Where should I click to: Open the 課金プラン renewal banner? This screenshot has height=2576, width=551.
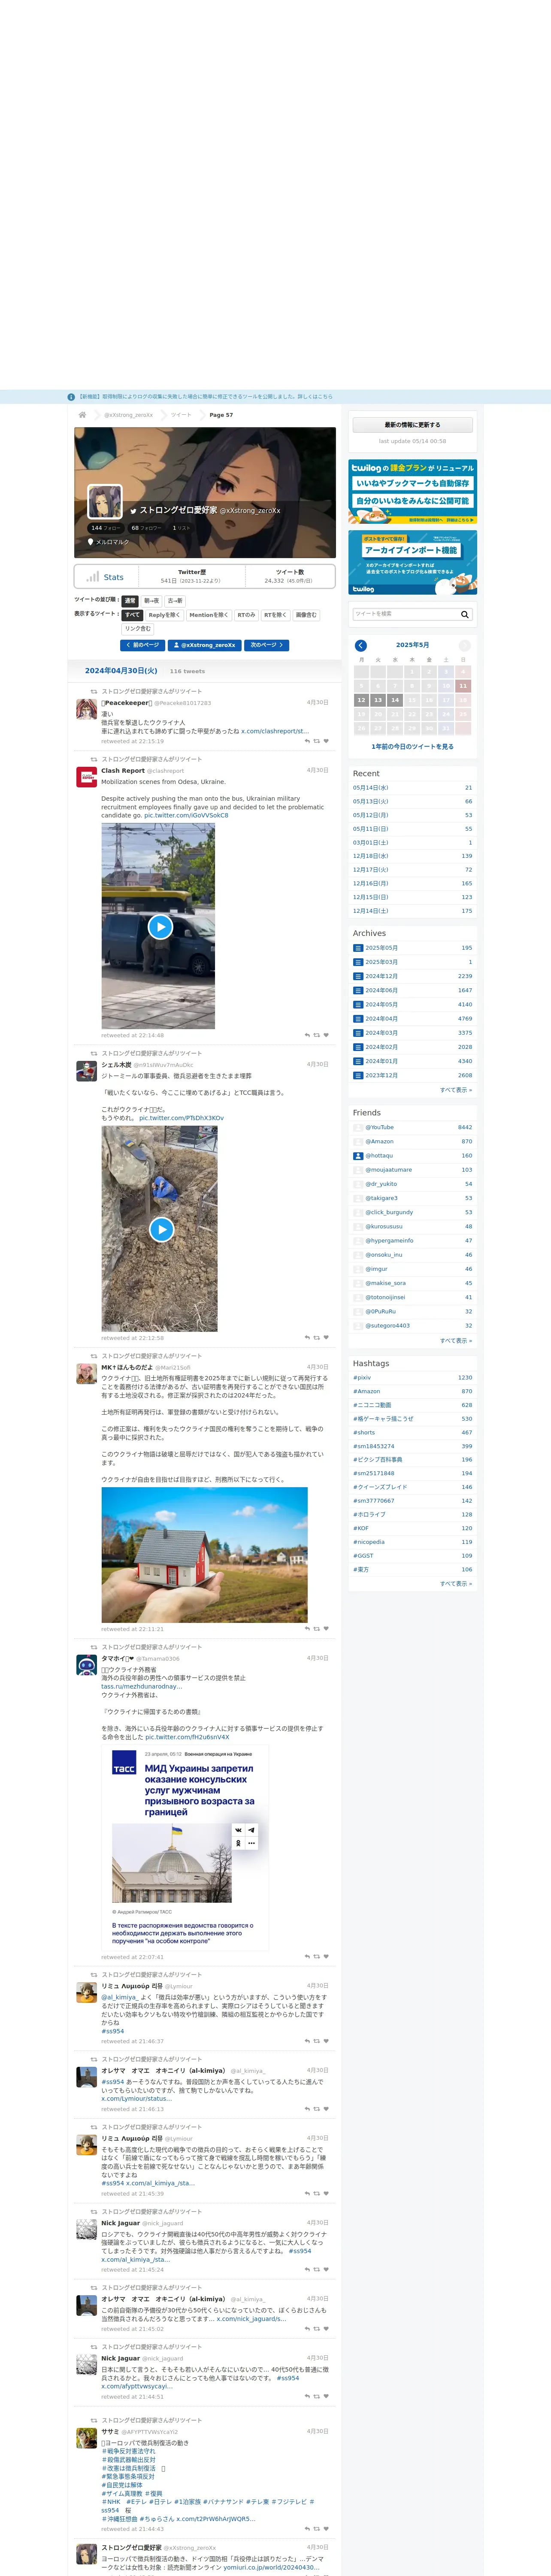click(x=412, y=492)
